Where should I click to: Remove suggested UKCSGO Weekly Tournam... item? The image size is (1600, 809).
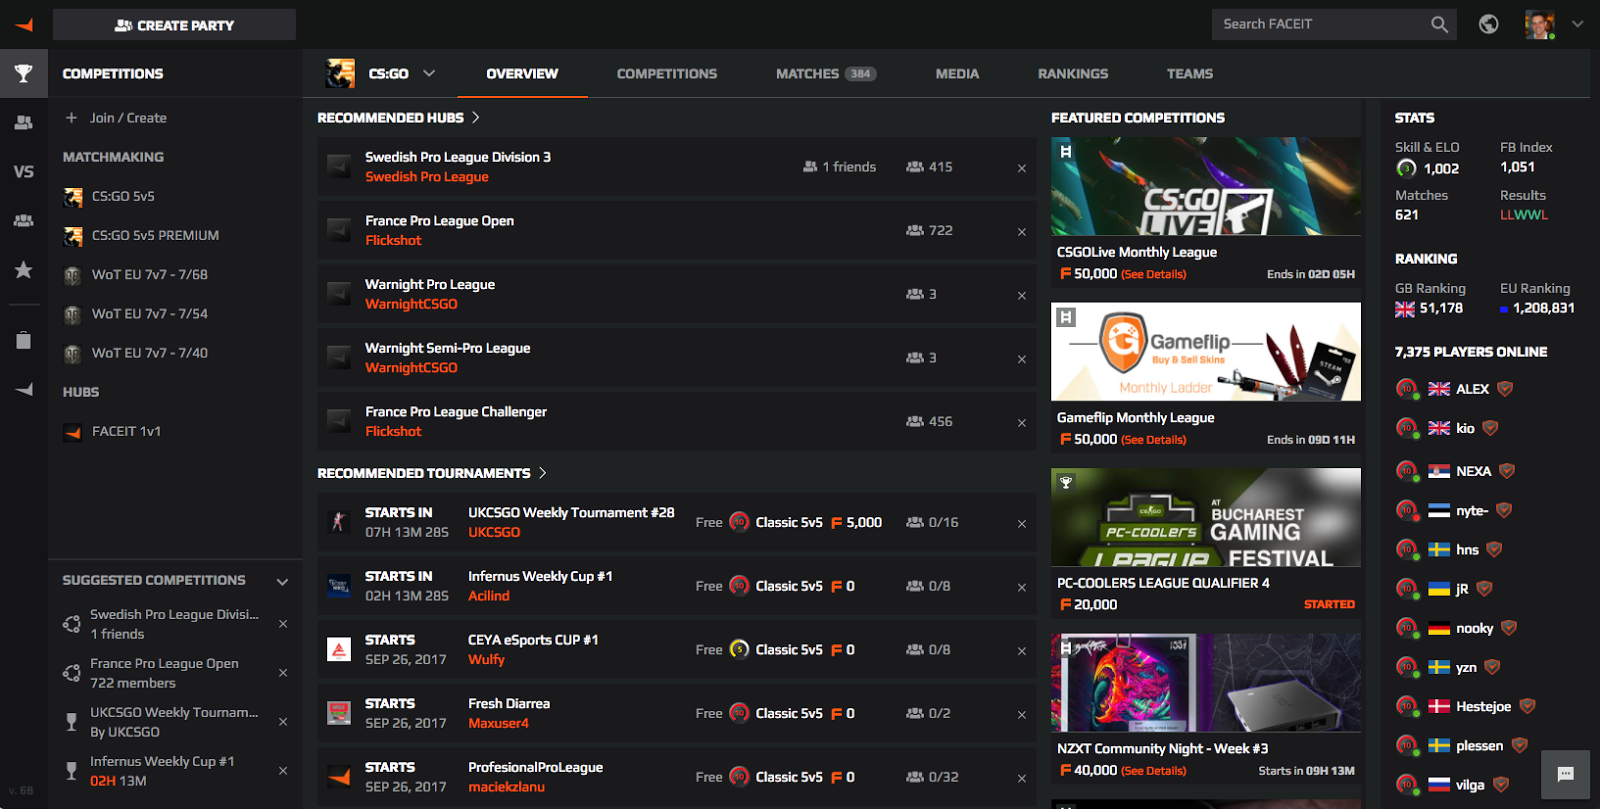[x=283, y=722]
